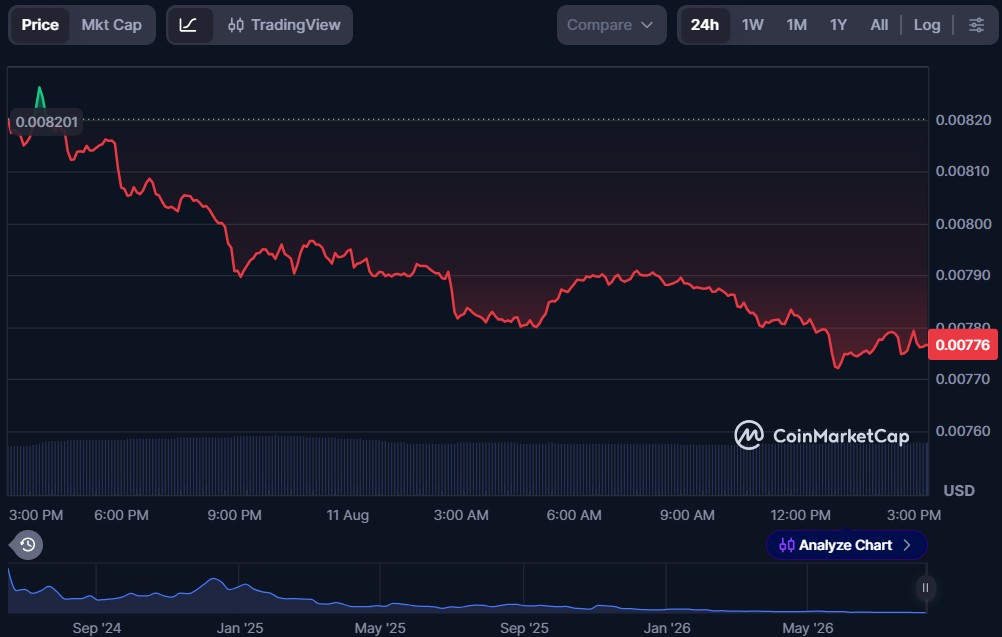Screen dimensions: 1002x637
Task: Click the chevron on Analyze Chart
Action: tap(907, 545)
